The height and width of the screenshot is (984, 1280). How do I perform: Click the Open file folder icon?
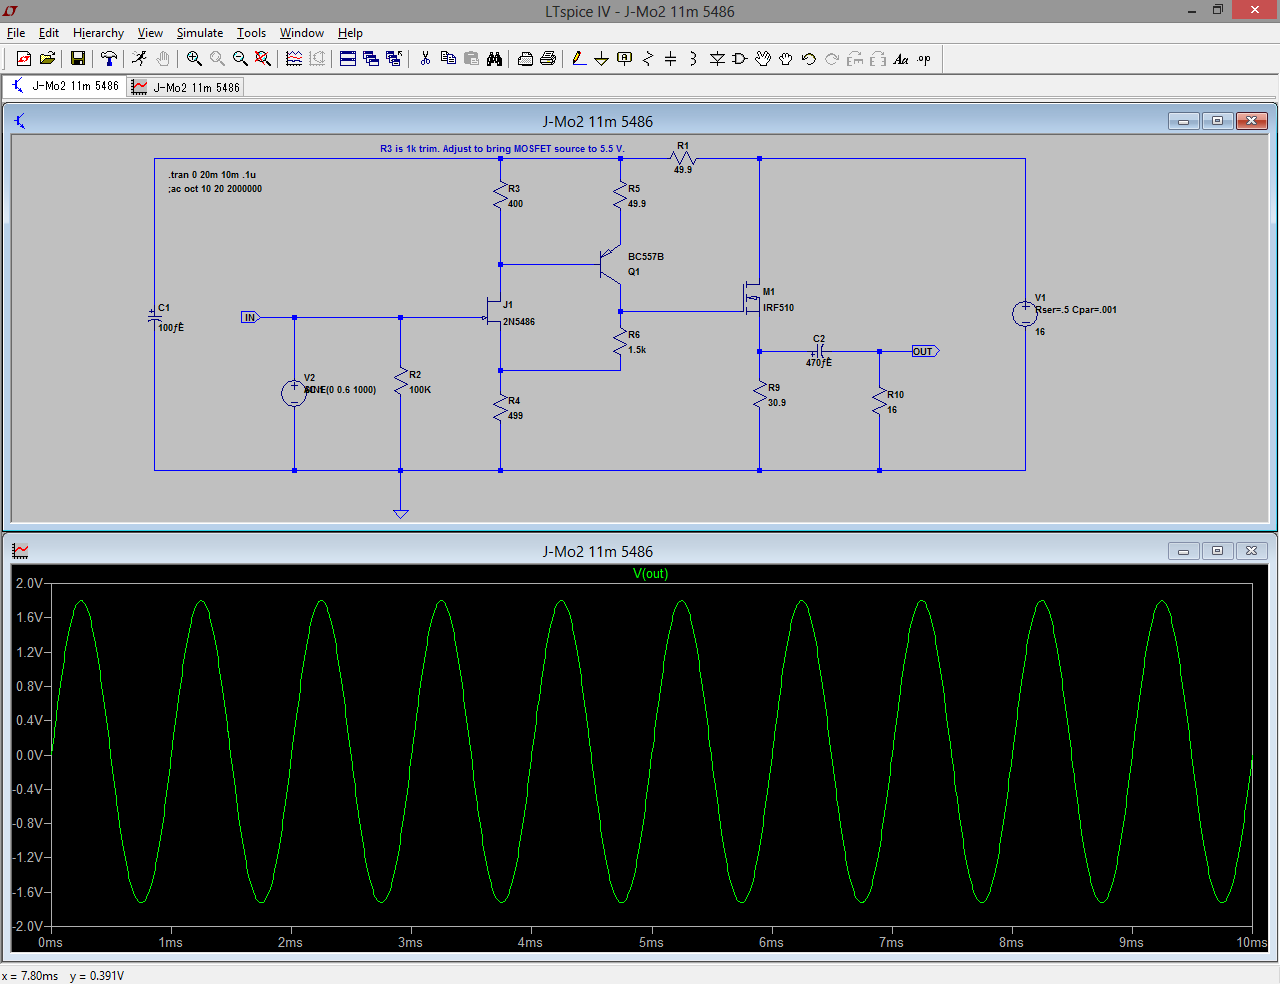[47, 59]
